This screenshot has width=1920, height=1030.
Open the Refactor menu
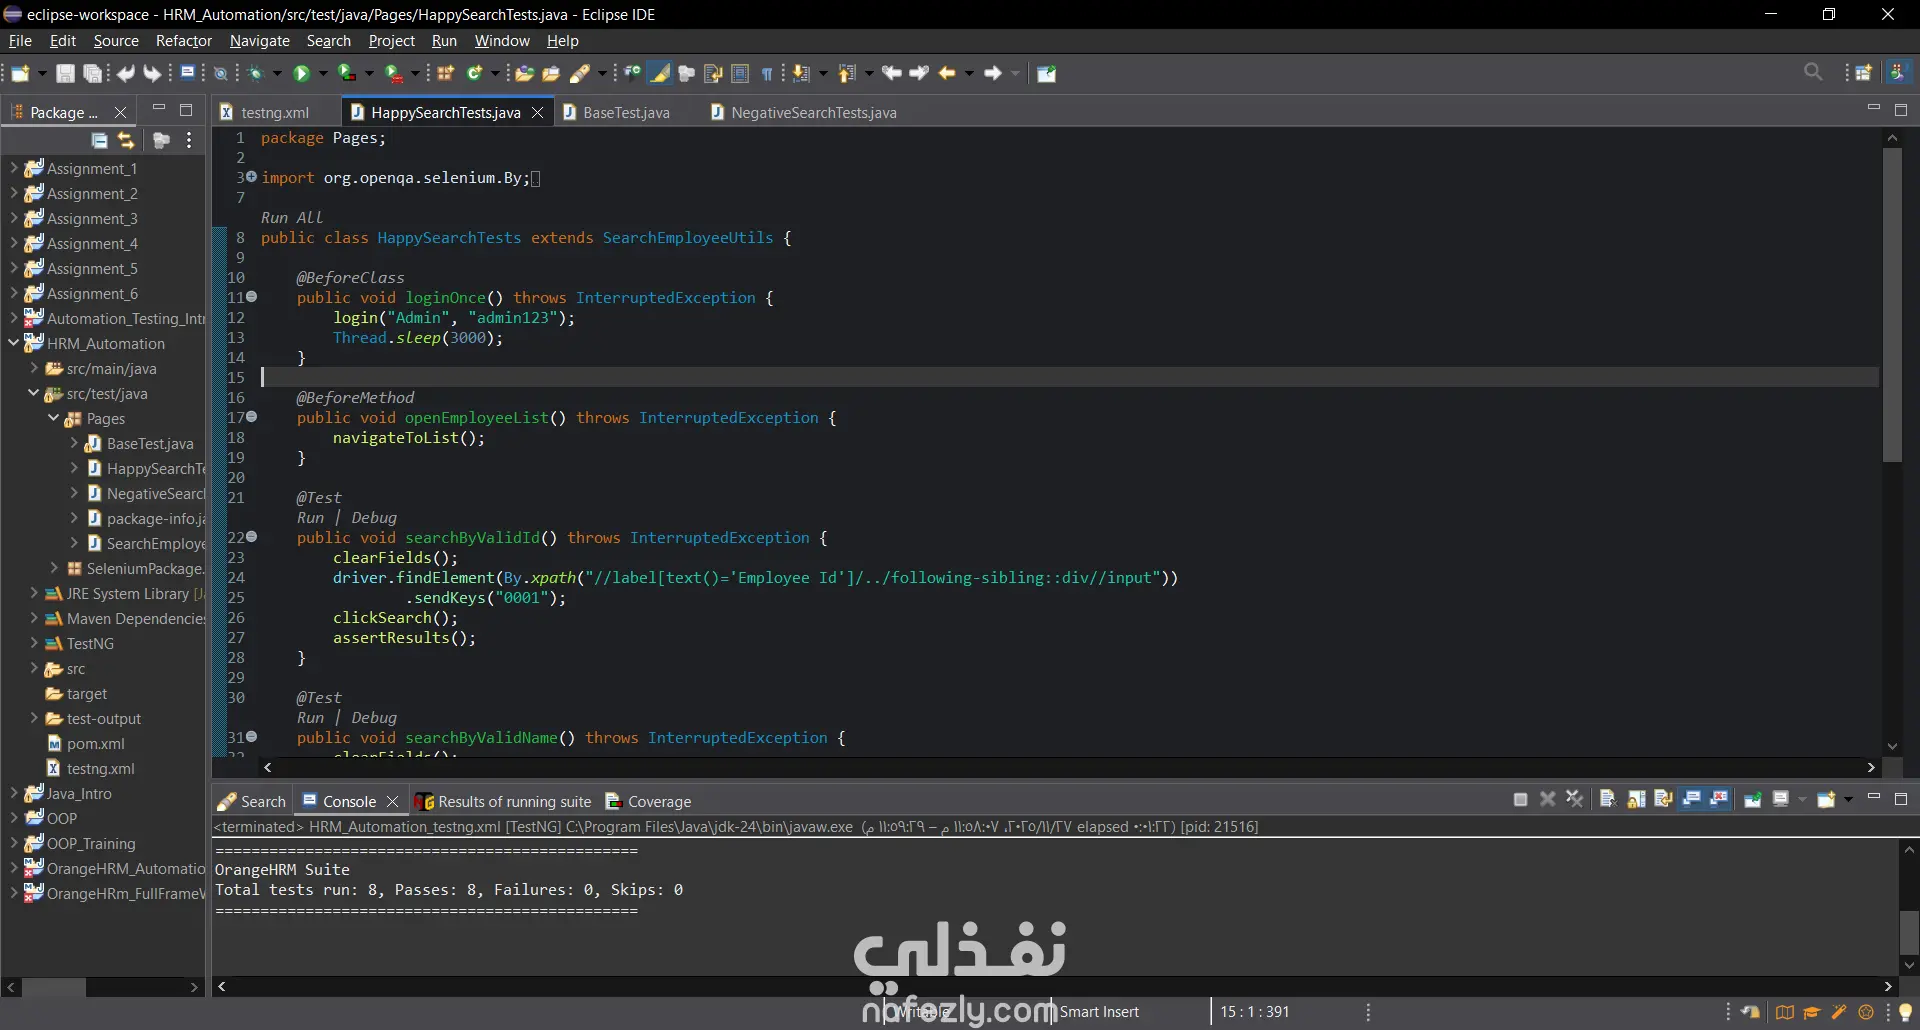pos(184,41)
